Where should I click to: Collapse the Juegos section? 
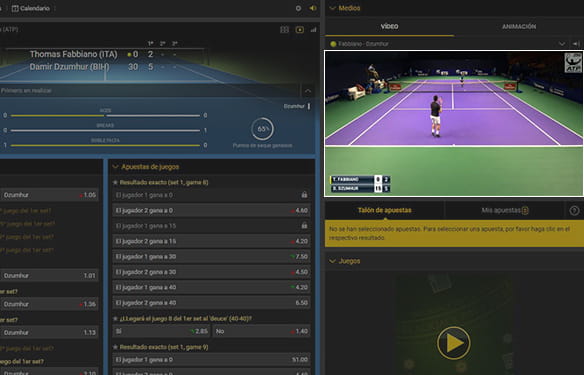click(333, 261)
